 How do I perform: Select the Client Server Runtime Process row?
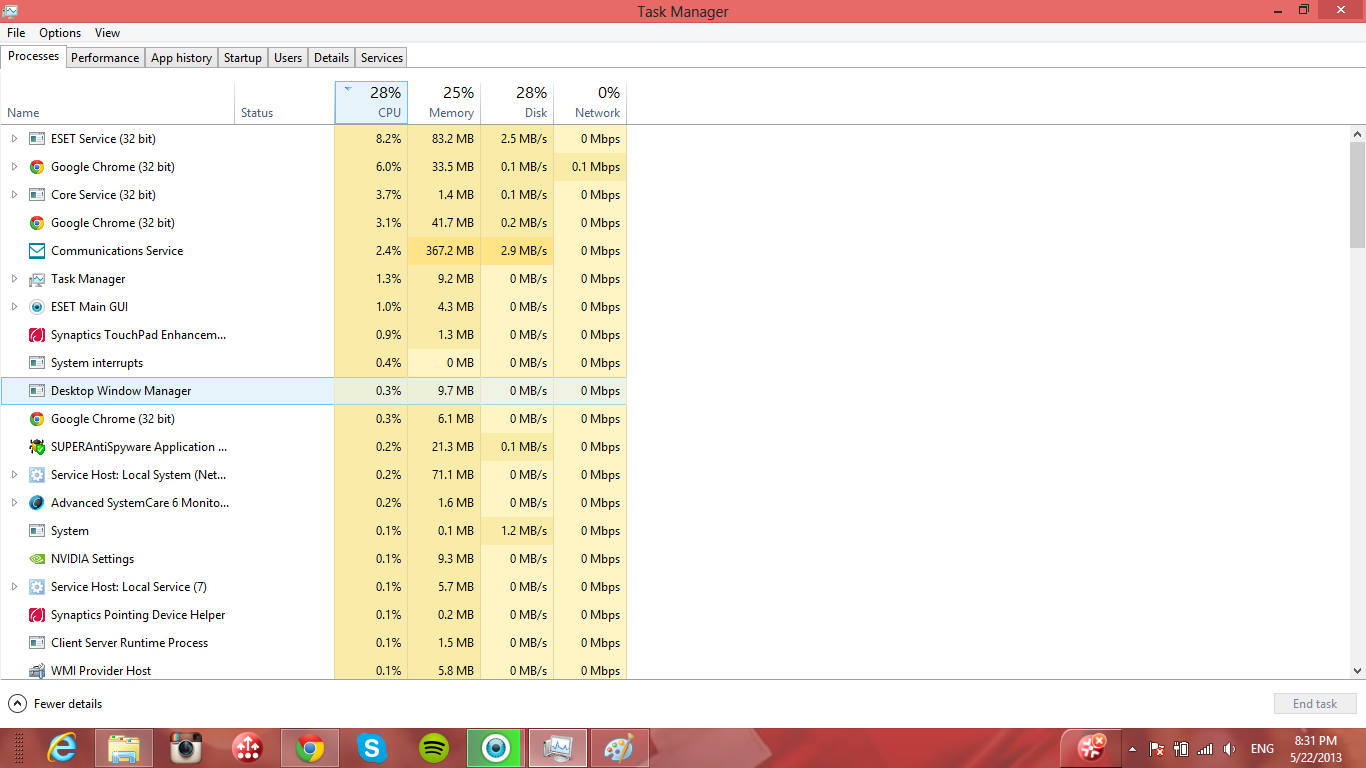click(x=314, y=643)
